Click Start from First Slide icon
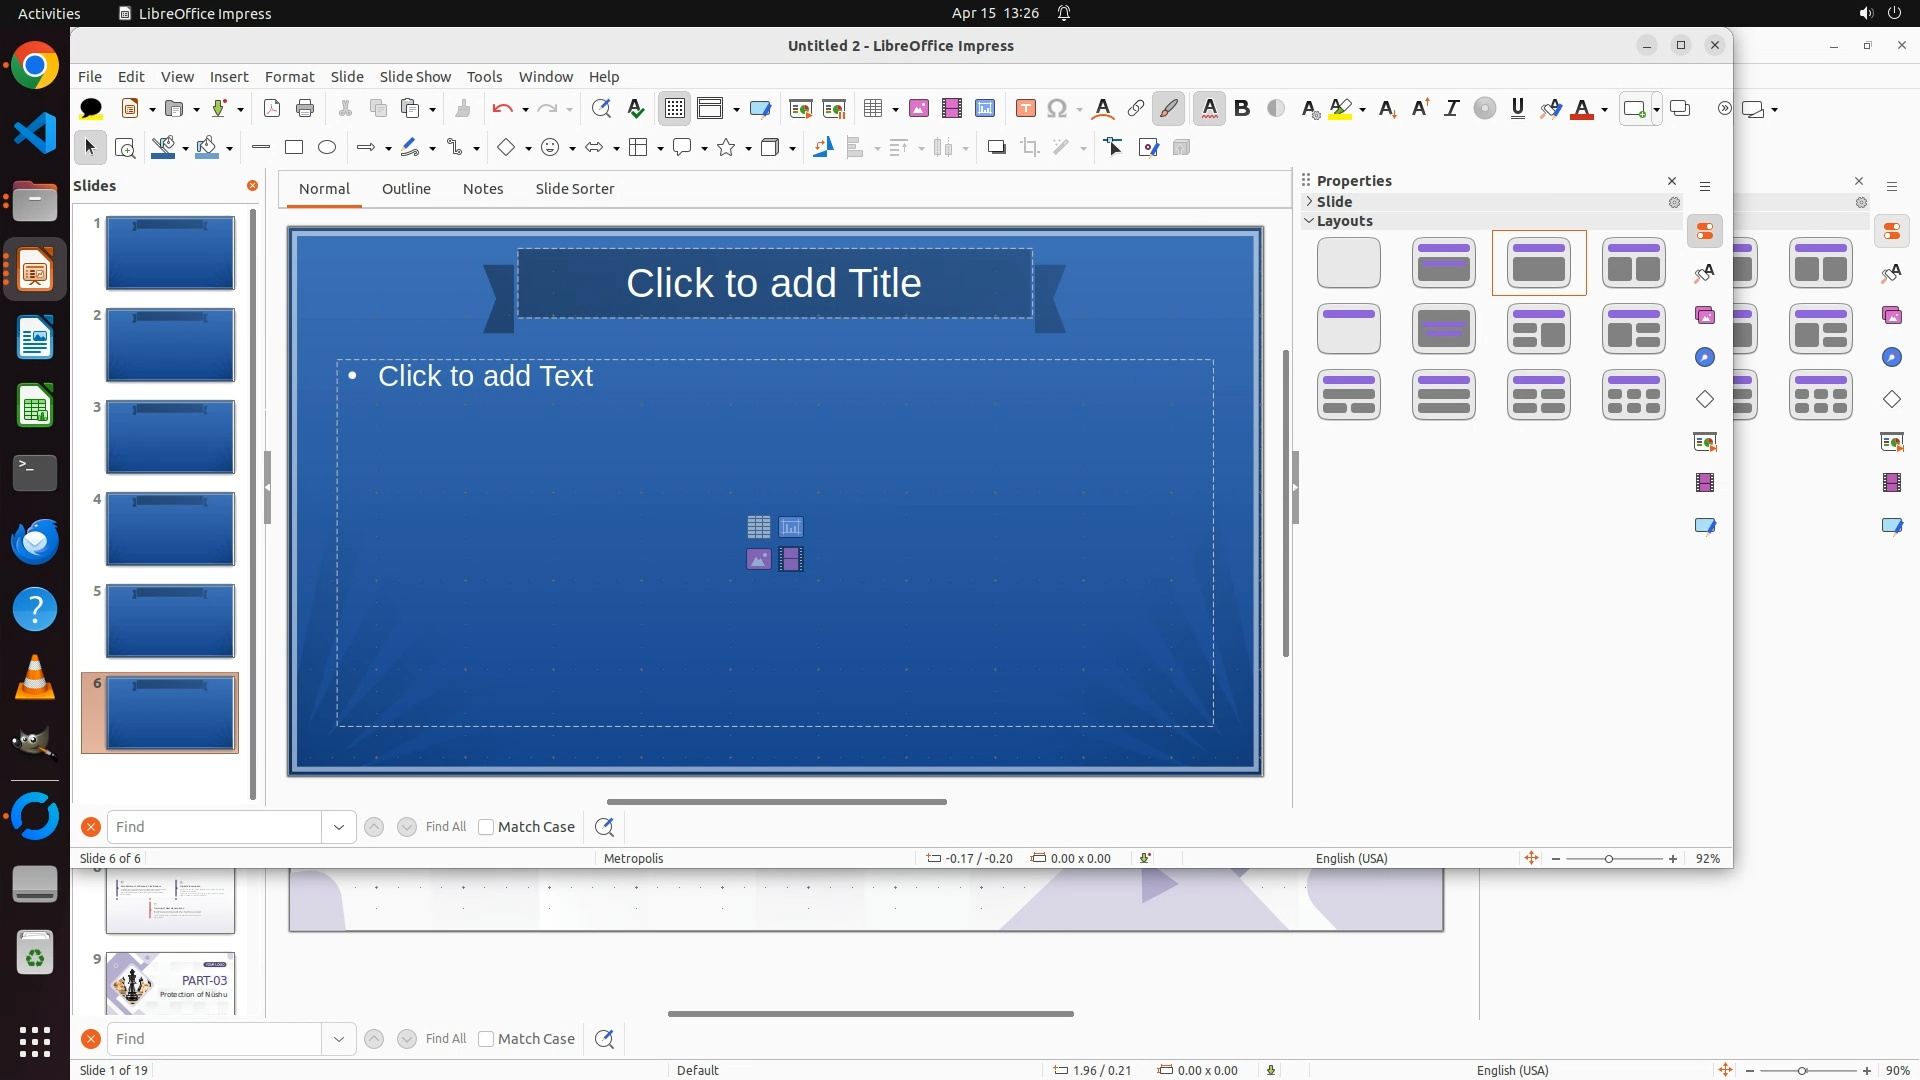1920x1080 pixels. click(800, 109)
